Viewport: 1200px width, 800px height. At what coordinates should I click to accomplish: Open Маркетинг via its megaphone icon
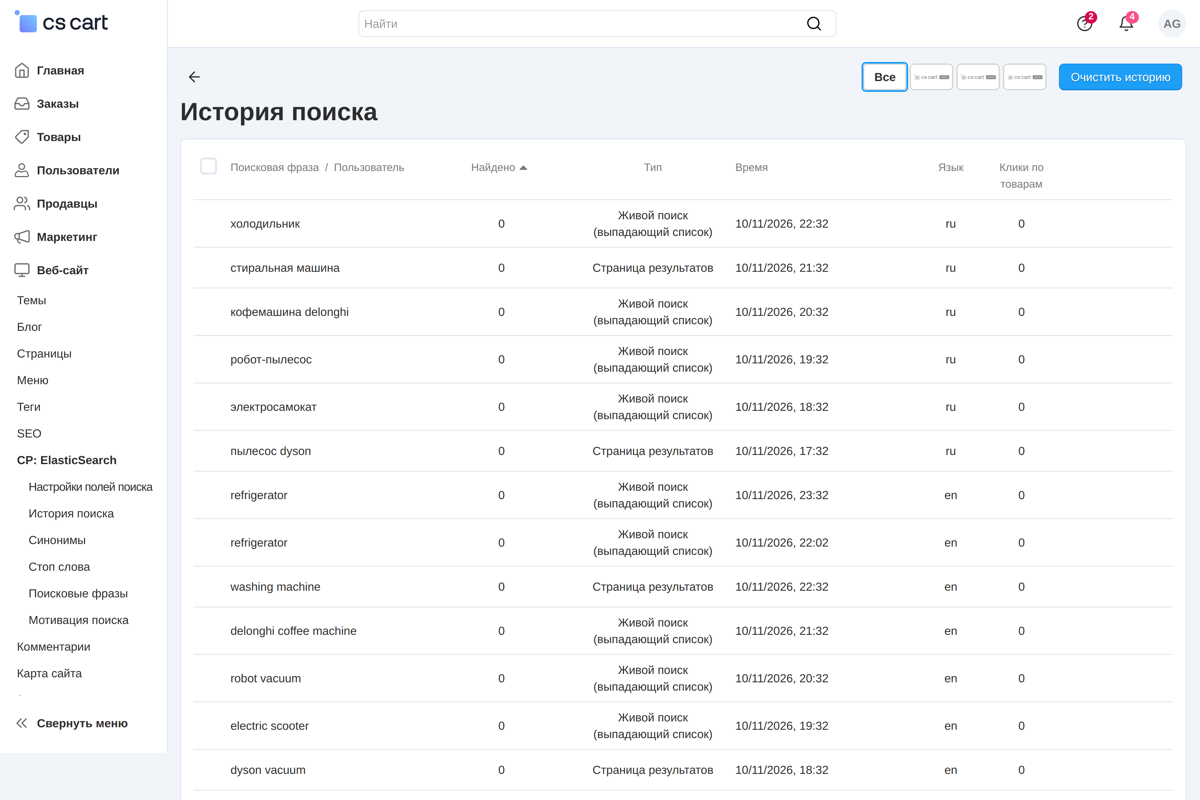pyautogui.click(x=22, y=237)
